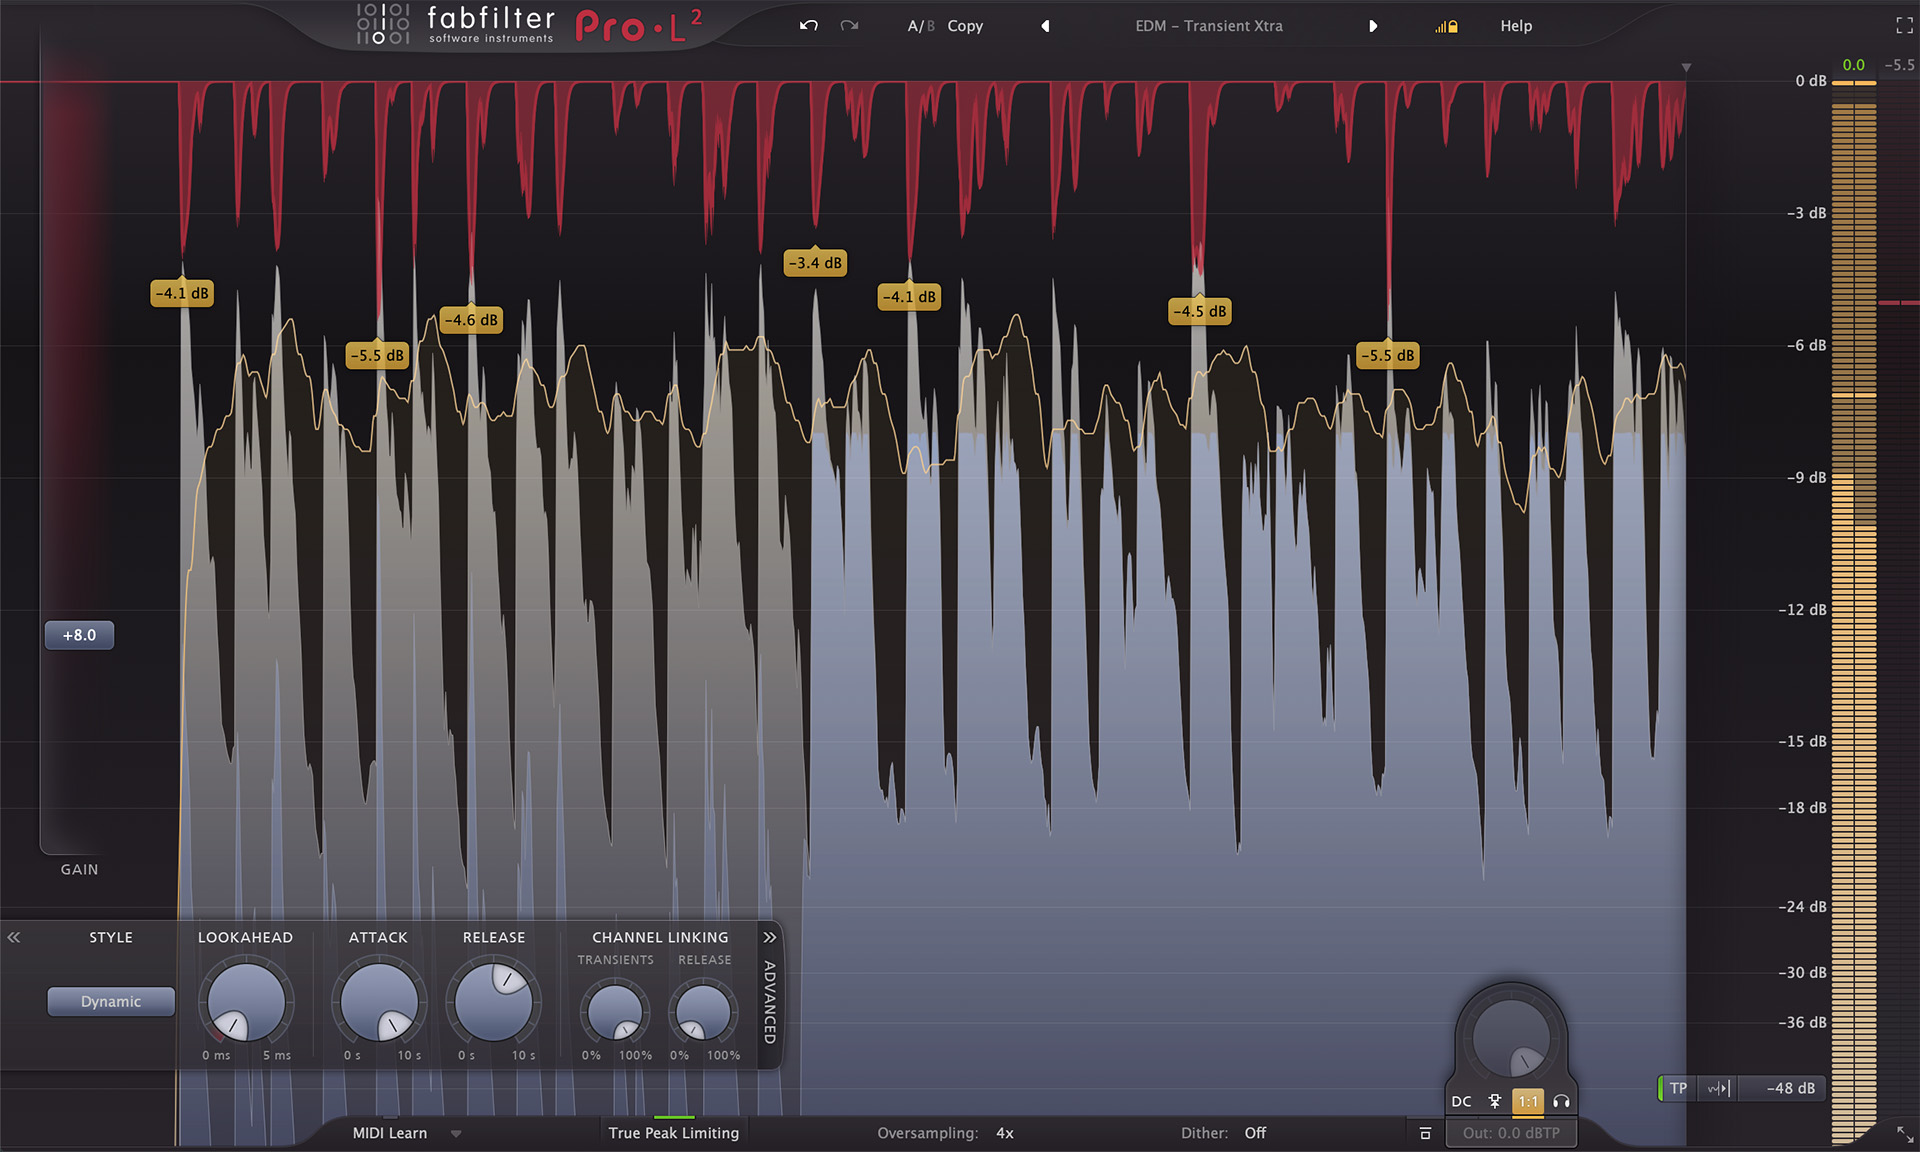
Task: Toggle the 1:1 unity gain button
Action: (1528, 1101)
